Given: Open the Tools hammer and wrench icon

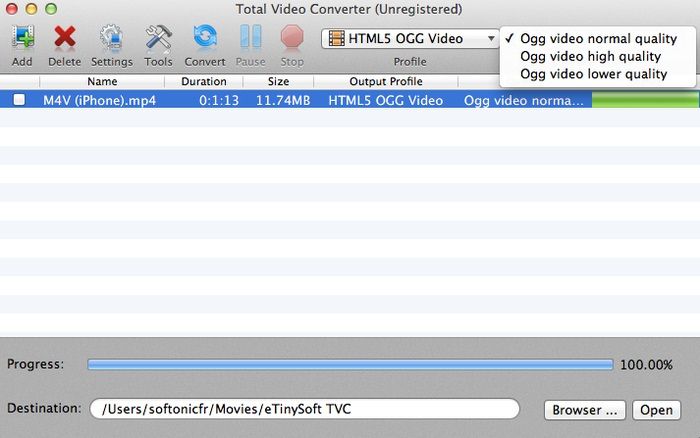Looking at the screenshot, I should [x=158, y=37].
